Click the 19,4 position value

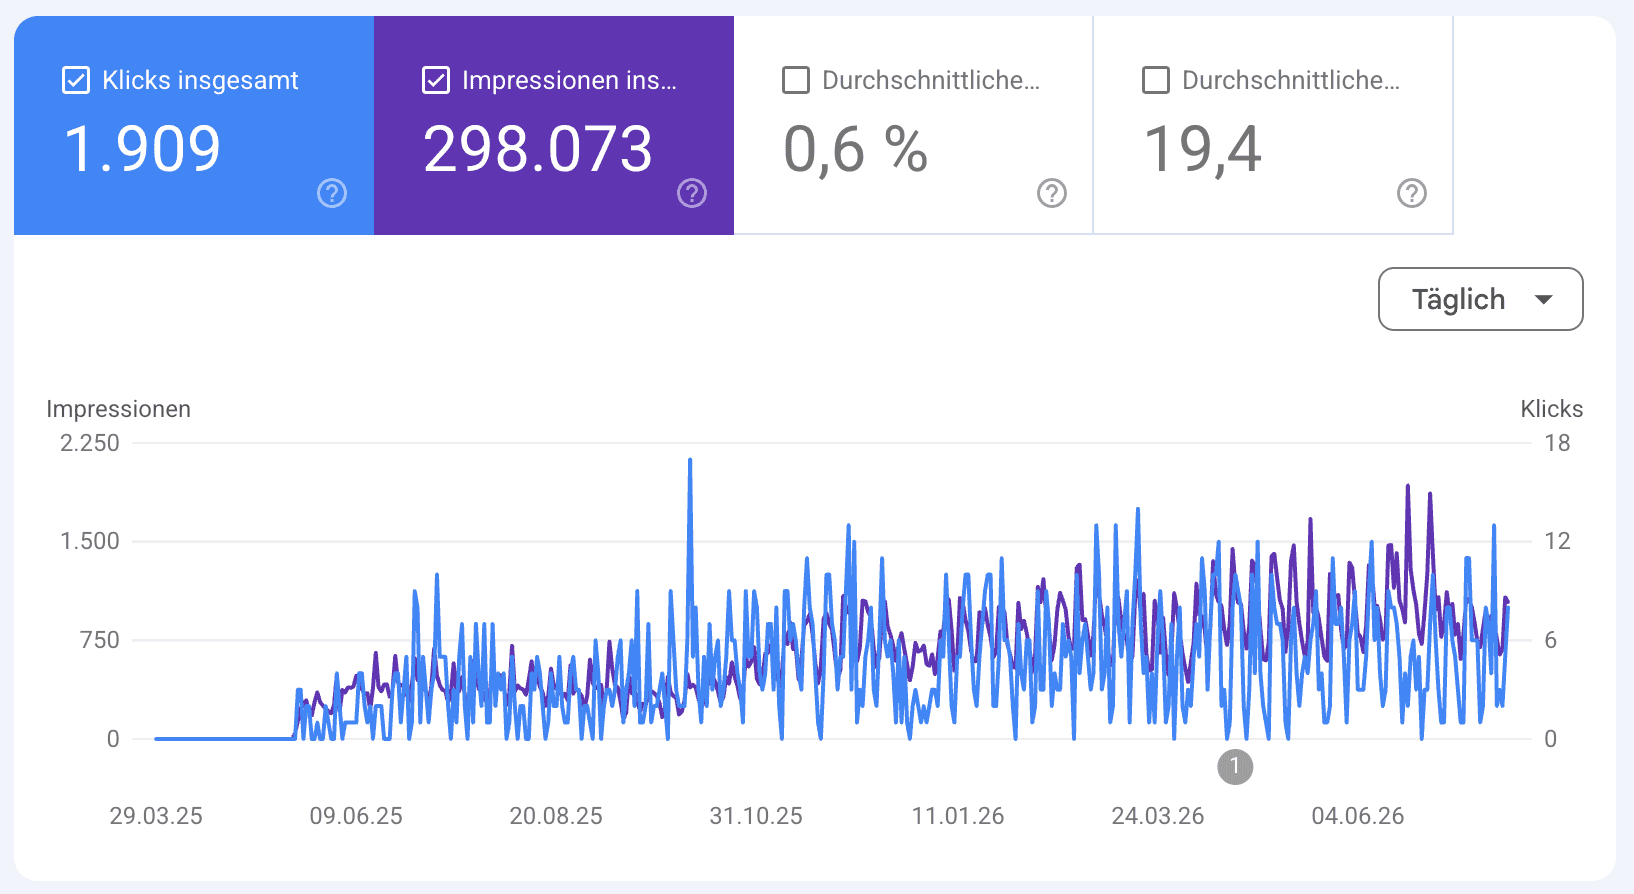coord(1203,150)
